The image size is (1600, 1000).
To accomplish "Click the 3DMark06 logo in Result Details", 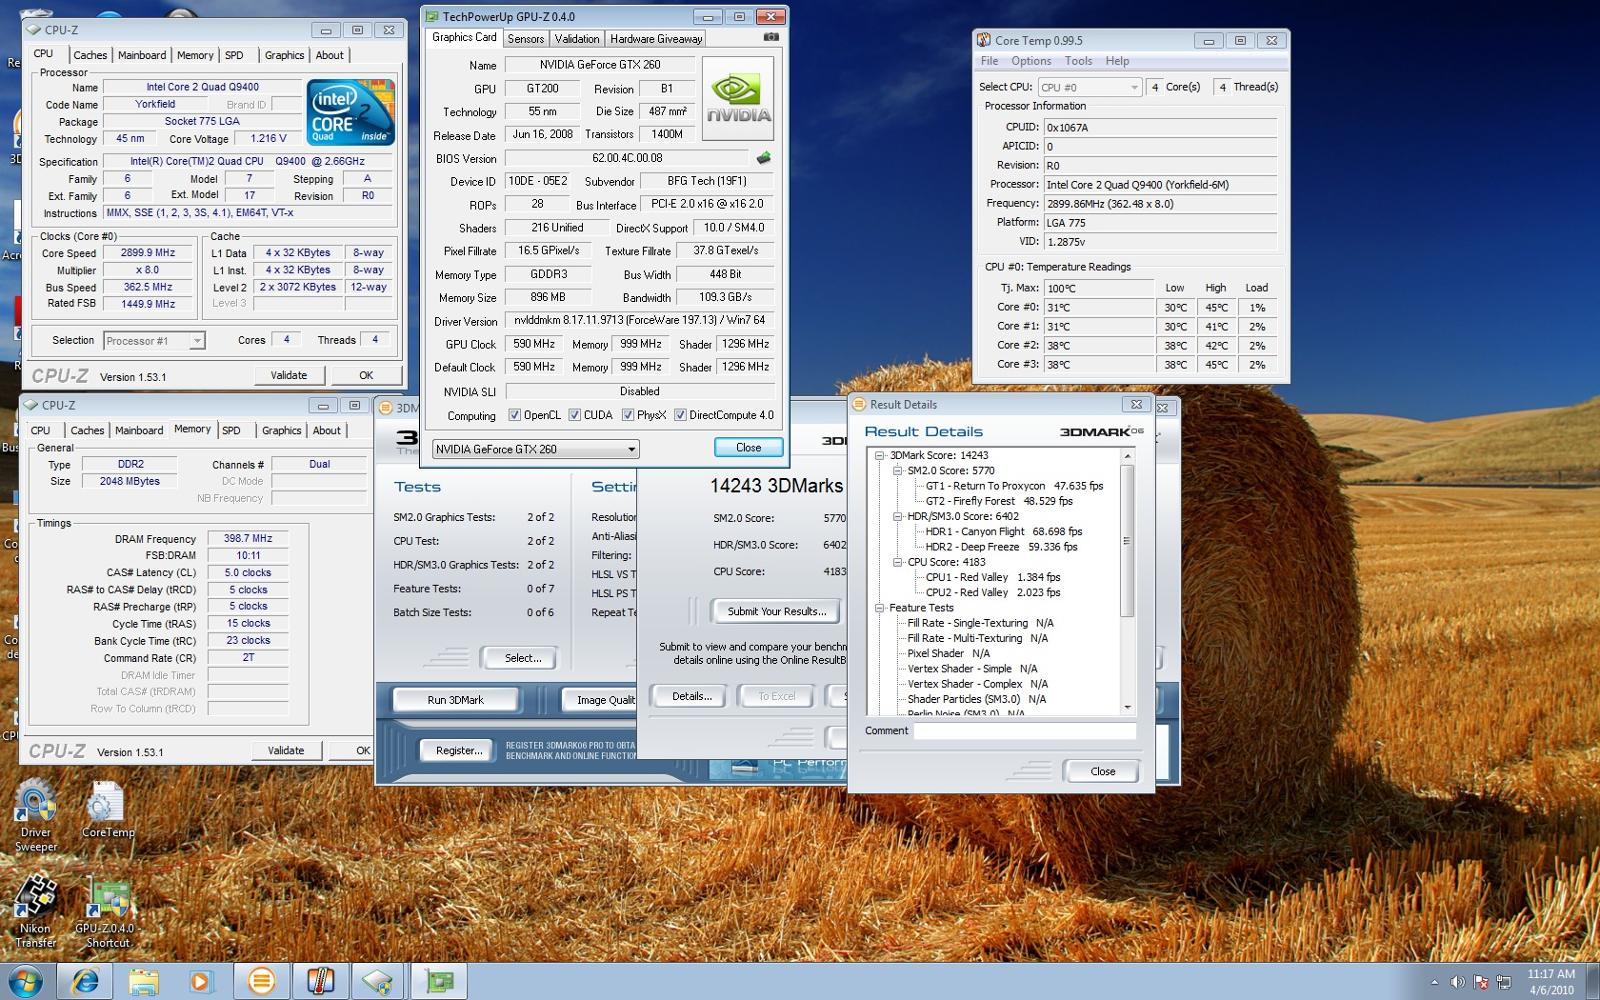I will click(1101, 431).
